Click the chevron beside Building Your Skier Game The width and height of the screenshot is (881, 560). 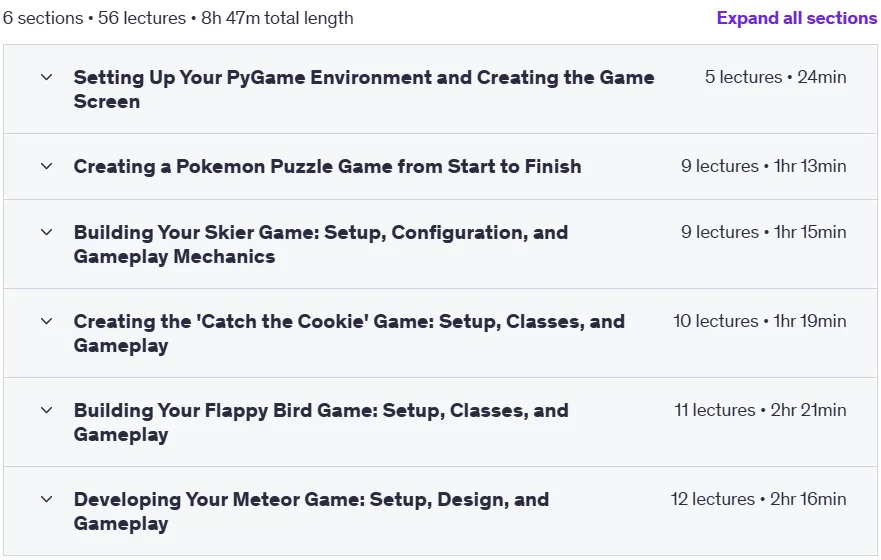pyautogui.click(x=47, y=232)
